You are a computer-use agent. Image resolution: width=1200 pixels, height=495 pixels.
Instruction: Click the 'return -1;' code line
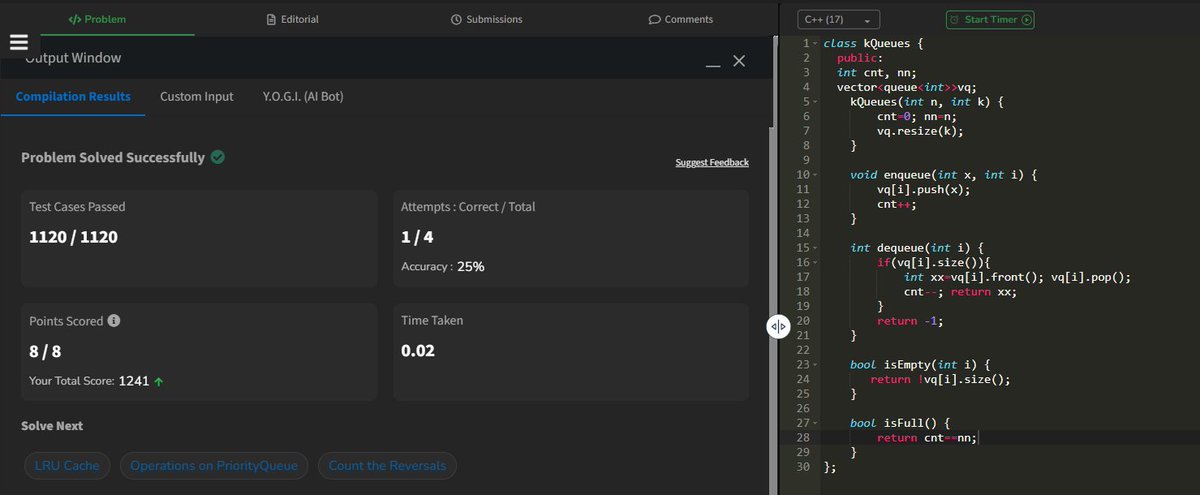(x=910, y=321)
